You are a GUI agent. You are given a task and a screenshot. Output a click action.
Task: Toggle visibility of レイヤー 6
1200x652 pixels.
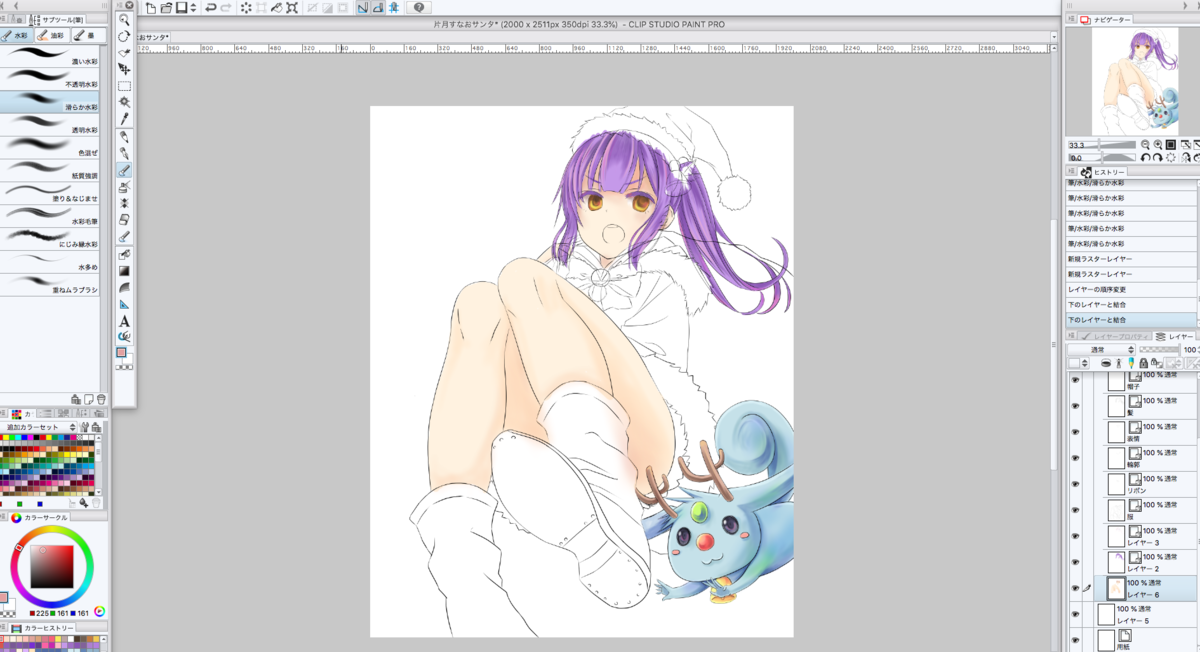pos(1076,588)
